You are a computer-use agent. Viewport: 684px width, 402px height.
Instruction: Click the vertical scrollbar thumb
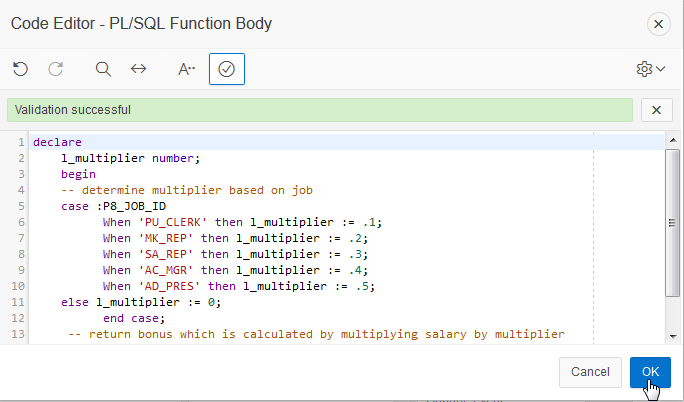click(673, 223)
